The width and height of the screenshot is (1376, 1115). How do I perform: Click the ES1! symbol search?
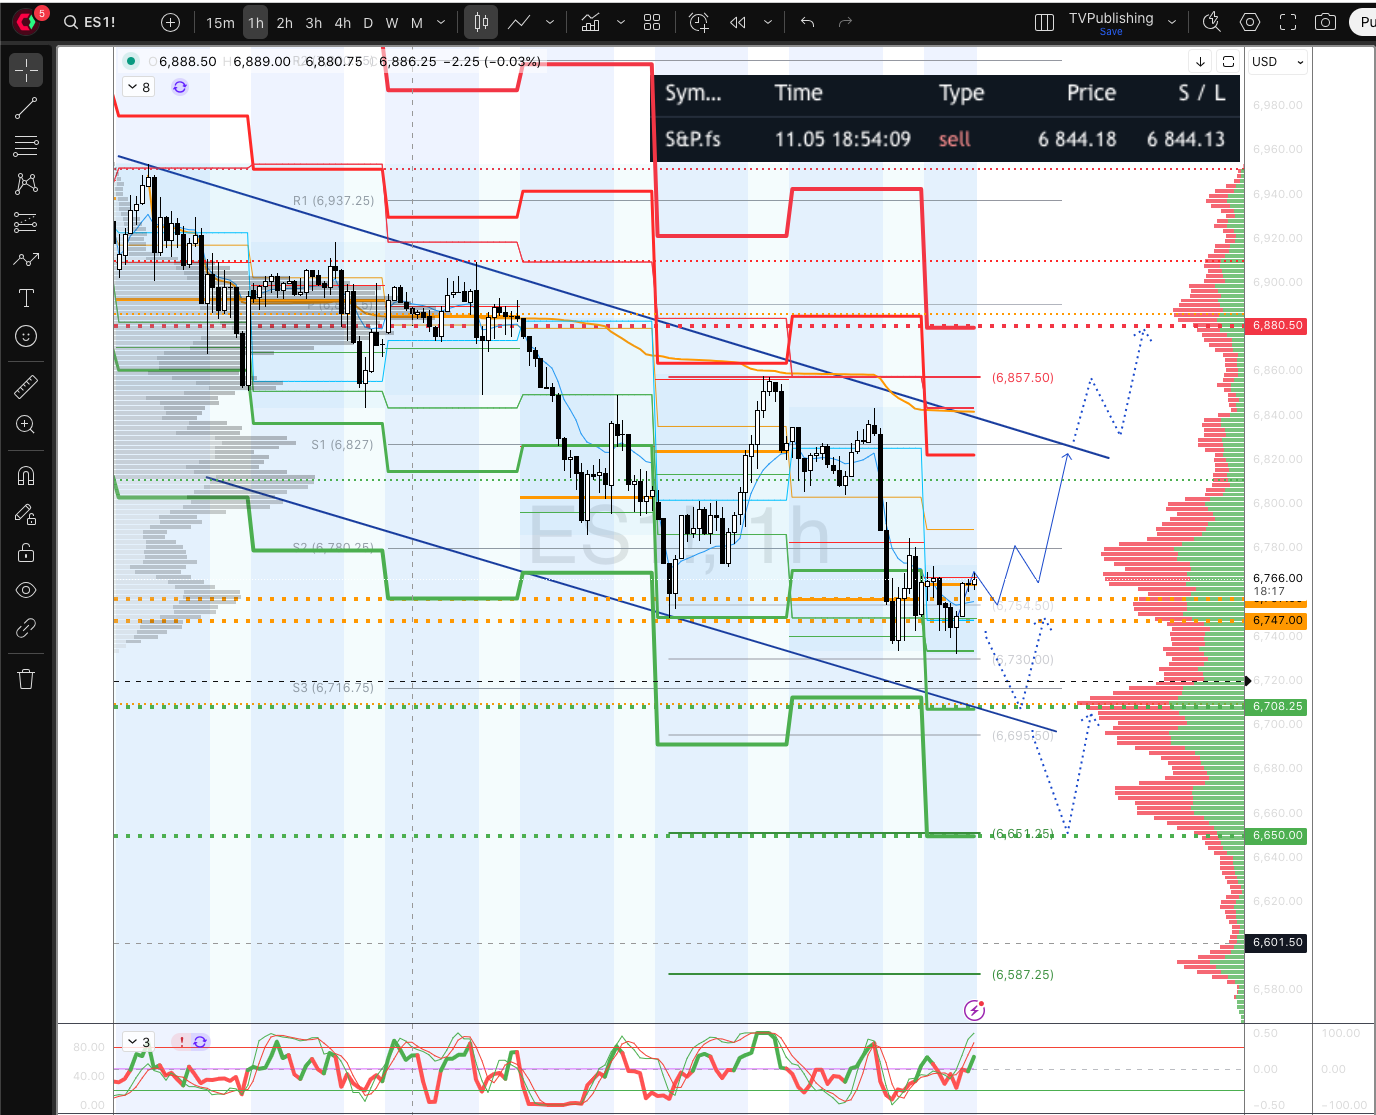tap(90, 22)
